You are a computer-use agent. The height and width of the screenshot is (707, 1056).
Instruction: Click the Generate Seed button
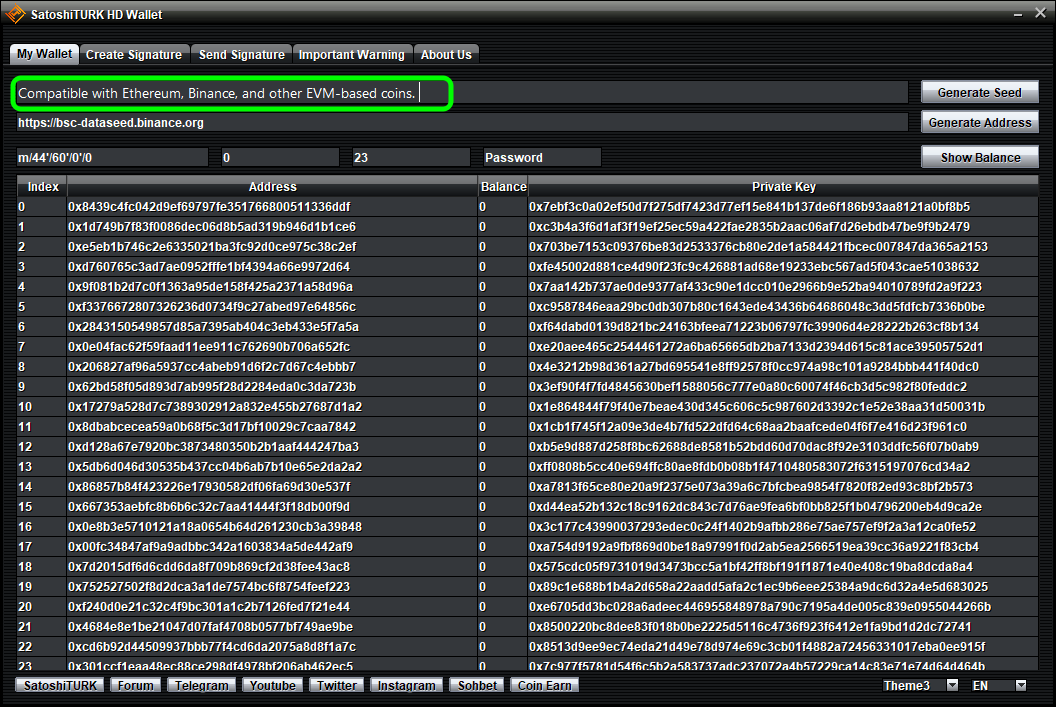click(x=979, y=92)
